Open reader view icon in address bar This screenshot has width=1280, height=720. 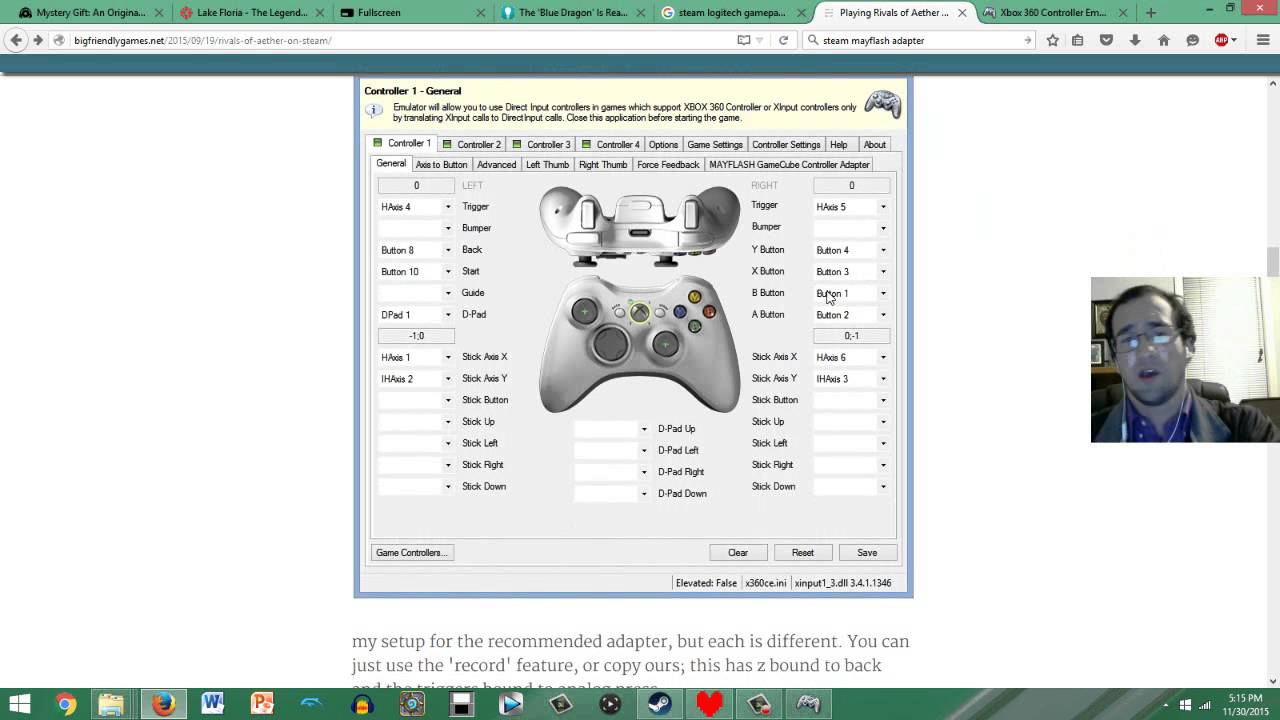coord(743,40)
